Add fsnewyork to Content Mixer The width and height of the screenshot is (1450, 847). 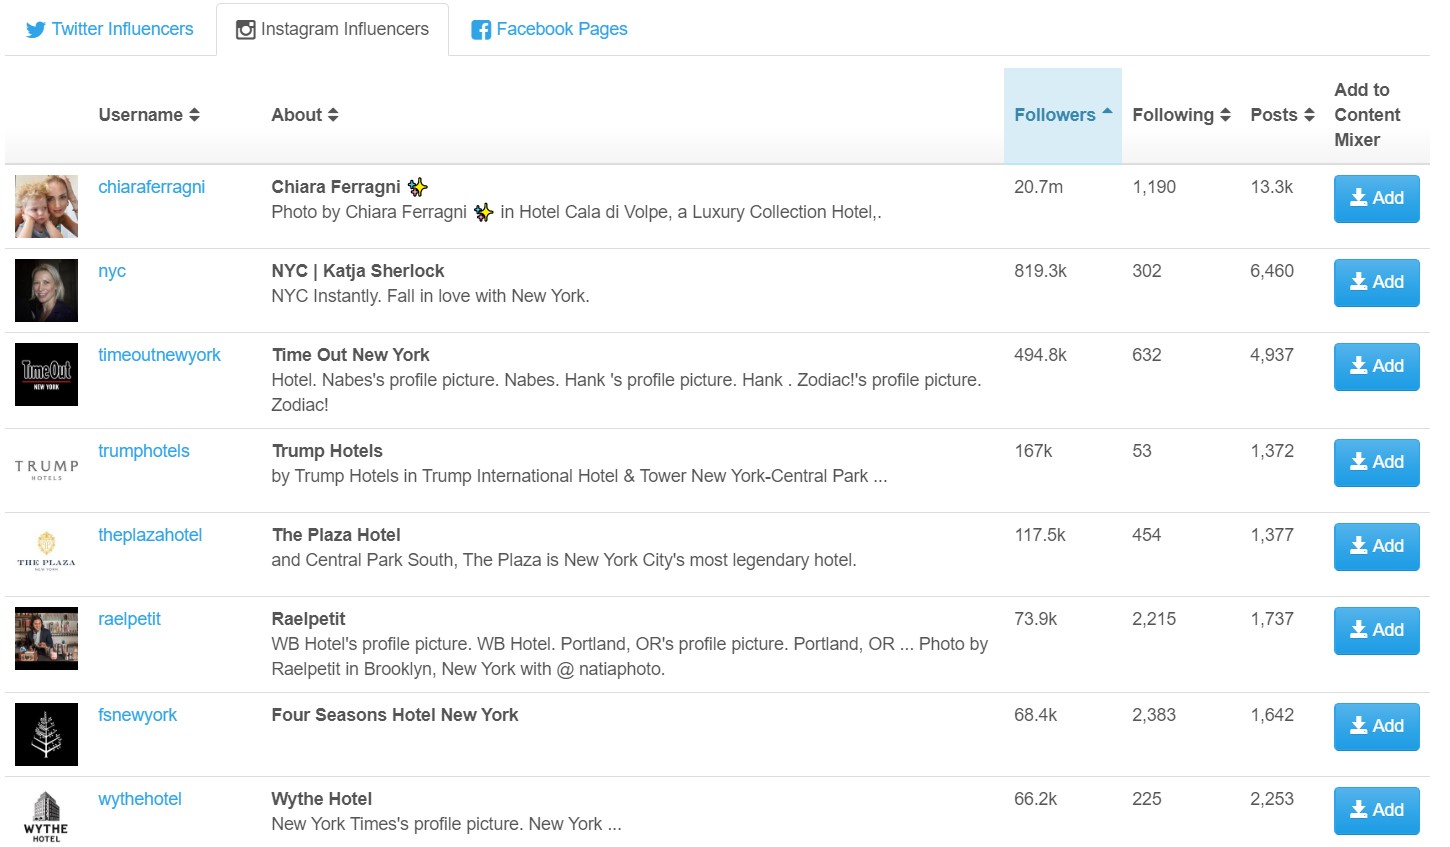1376,726
